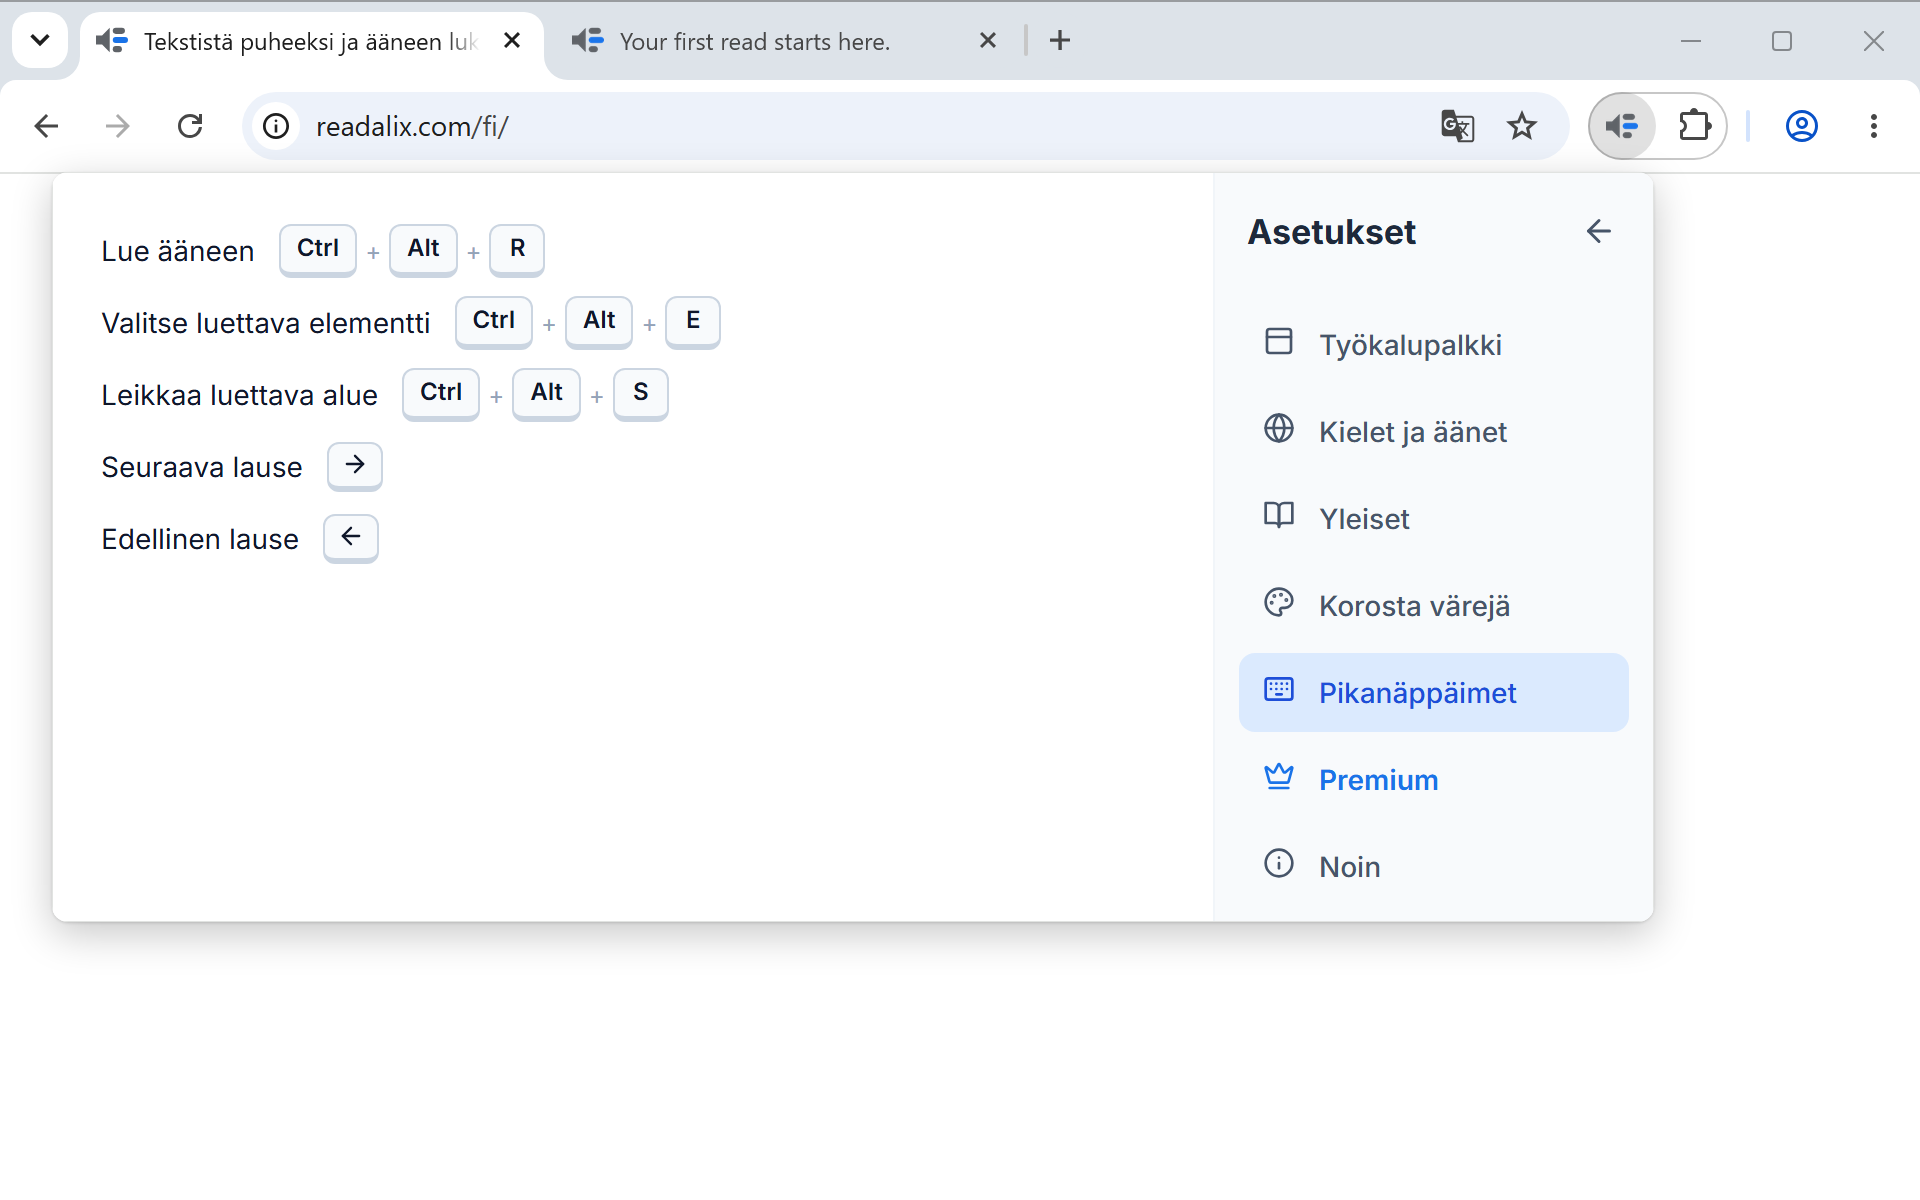The image size is (1920, 1200).
Task: Click the open book Yleiset icon
Action: (1278, 515)
